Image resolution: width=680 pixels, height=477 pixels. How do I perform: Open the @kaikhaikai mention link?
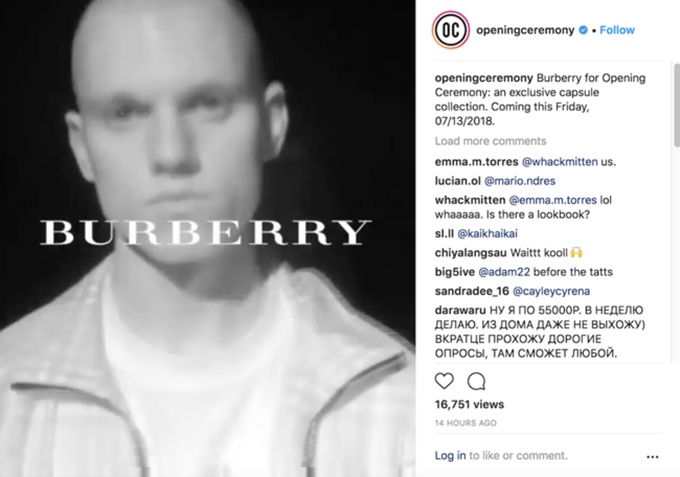[x=487, y=234]
